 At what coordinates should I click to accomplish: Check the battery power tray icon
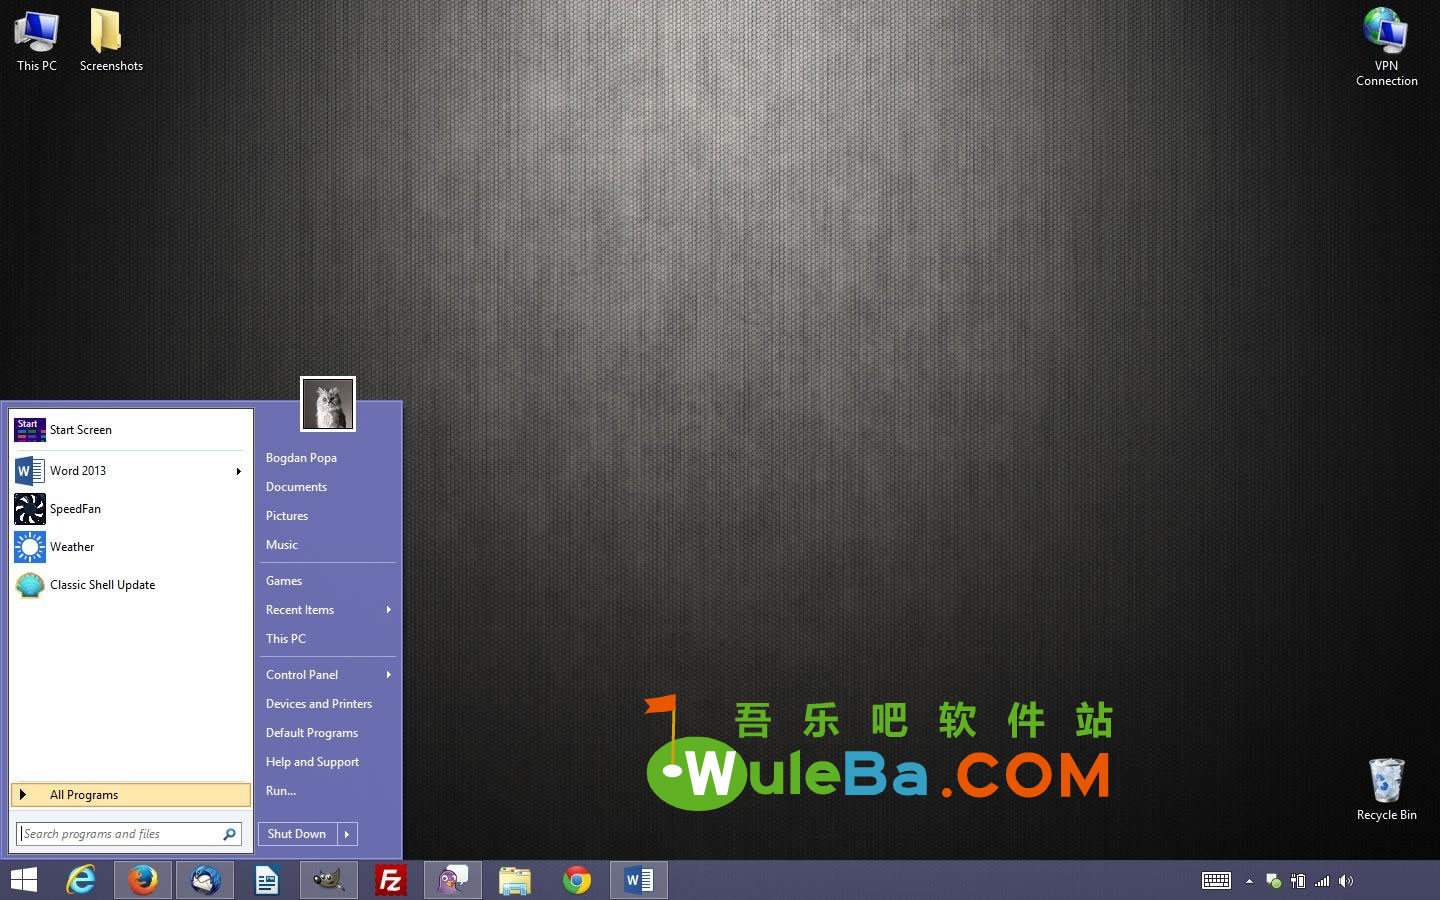pos(1298,881)
